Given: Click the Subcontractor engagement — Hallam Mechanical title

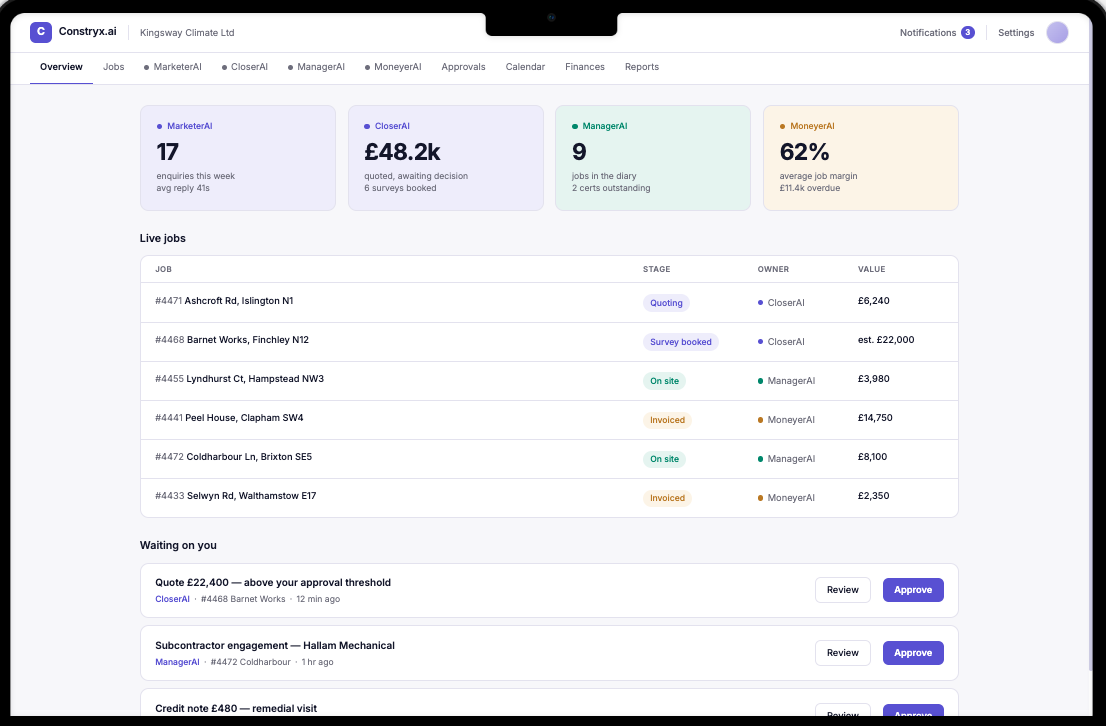Looking at the screenshot, I should pyautogui.click(x=275, y=646).
